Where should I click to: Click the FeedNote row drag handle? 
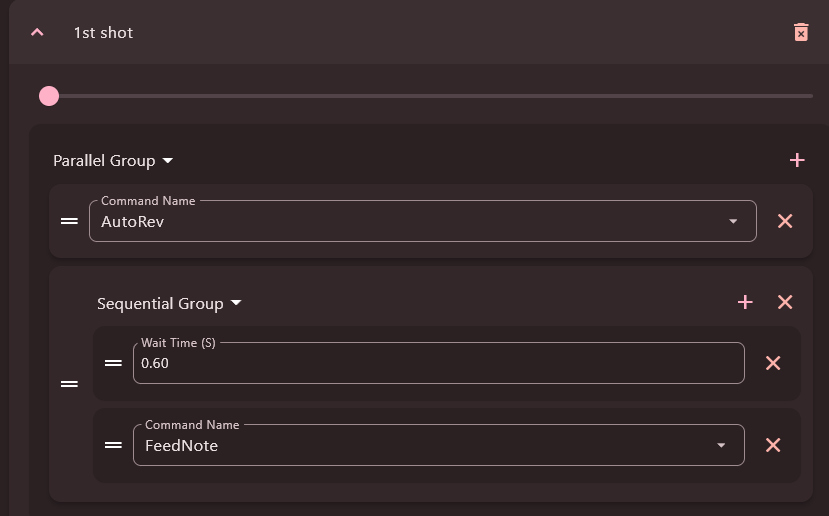pyautogui.click(x=113, y=445)
